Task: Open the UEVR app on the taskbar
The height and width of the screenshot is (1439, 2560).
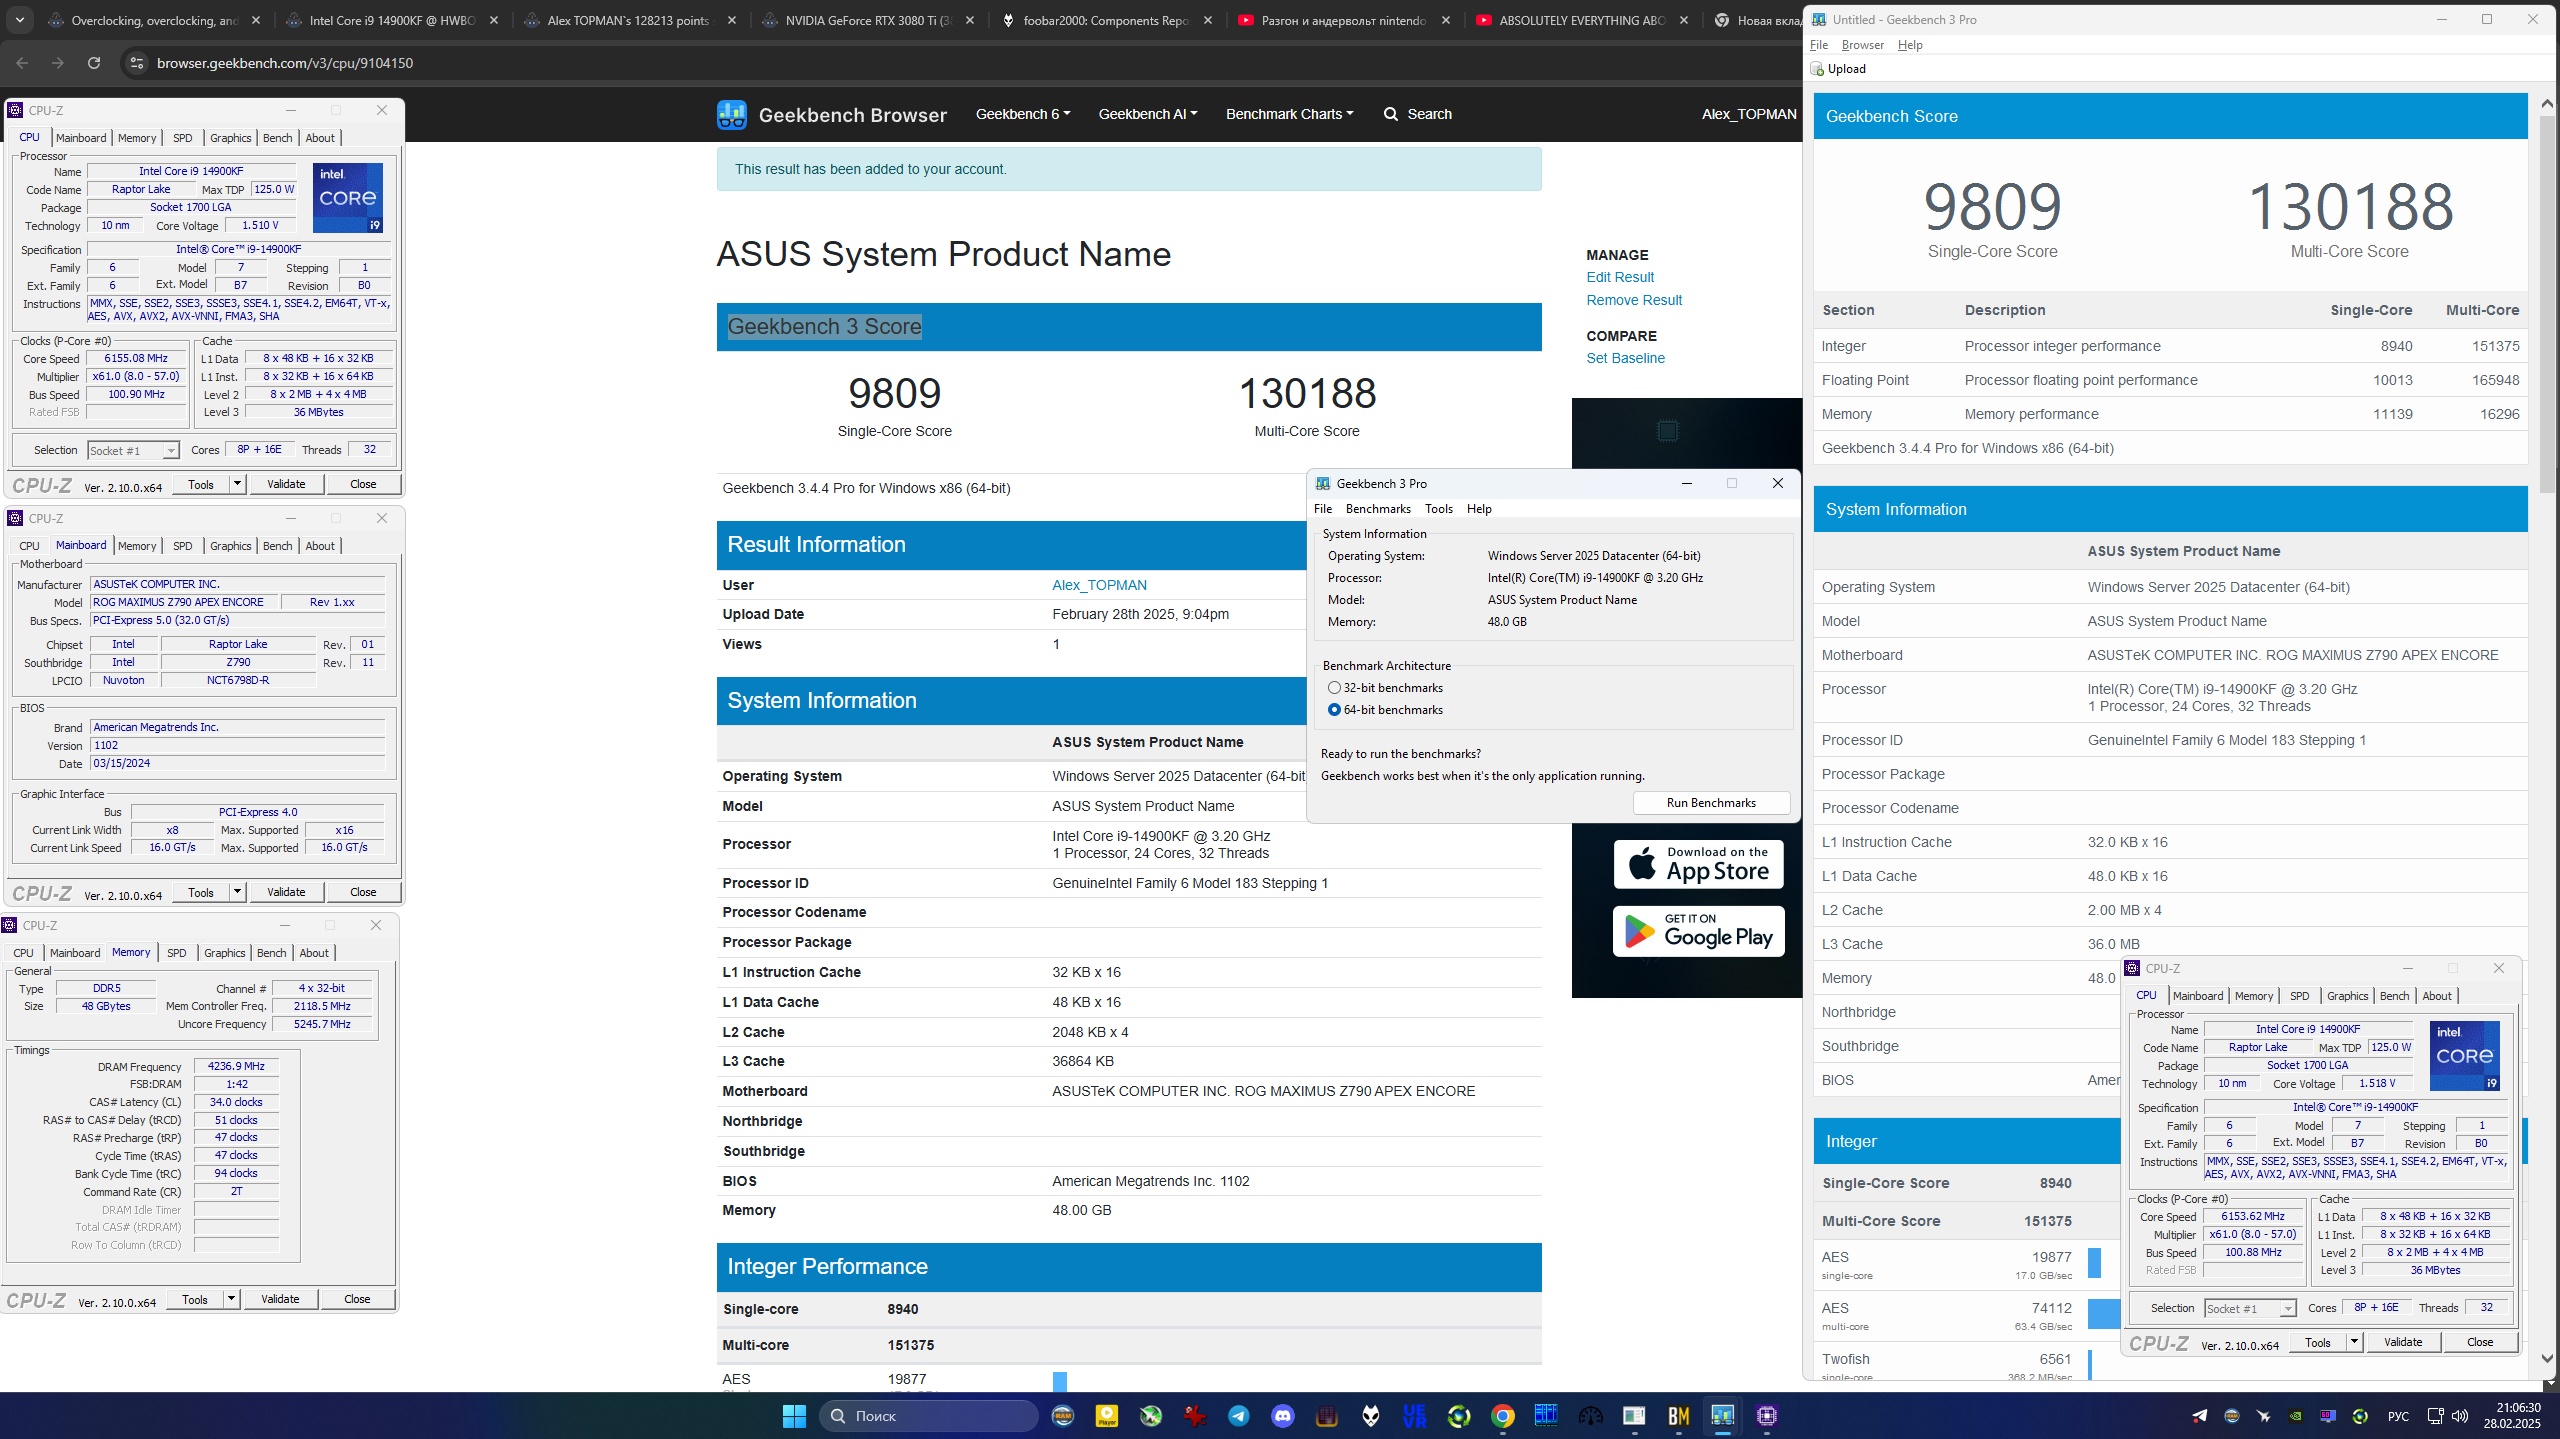Action: [x=1414, y=1416]
